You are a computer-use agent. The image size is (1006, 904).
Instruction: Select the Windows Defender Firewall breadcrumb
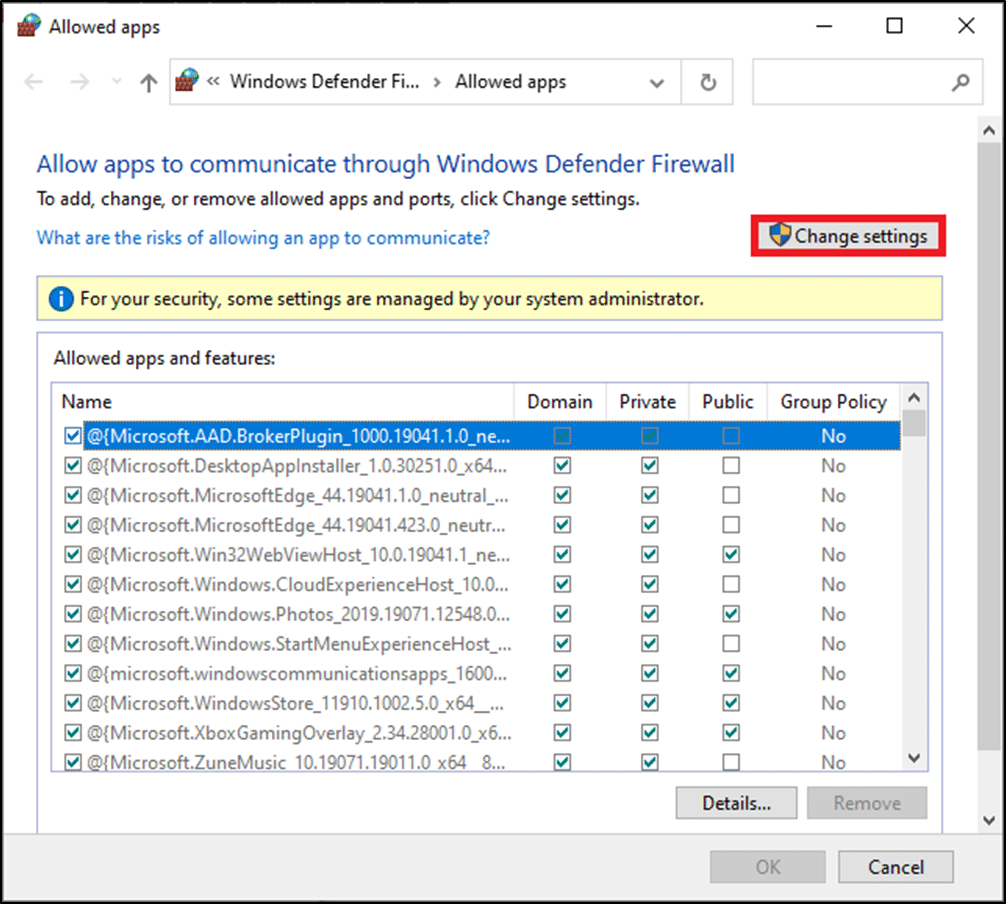(324, 82)
